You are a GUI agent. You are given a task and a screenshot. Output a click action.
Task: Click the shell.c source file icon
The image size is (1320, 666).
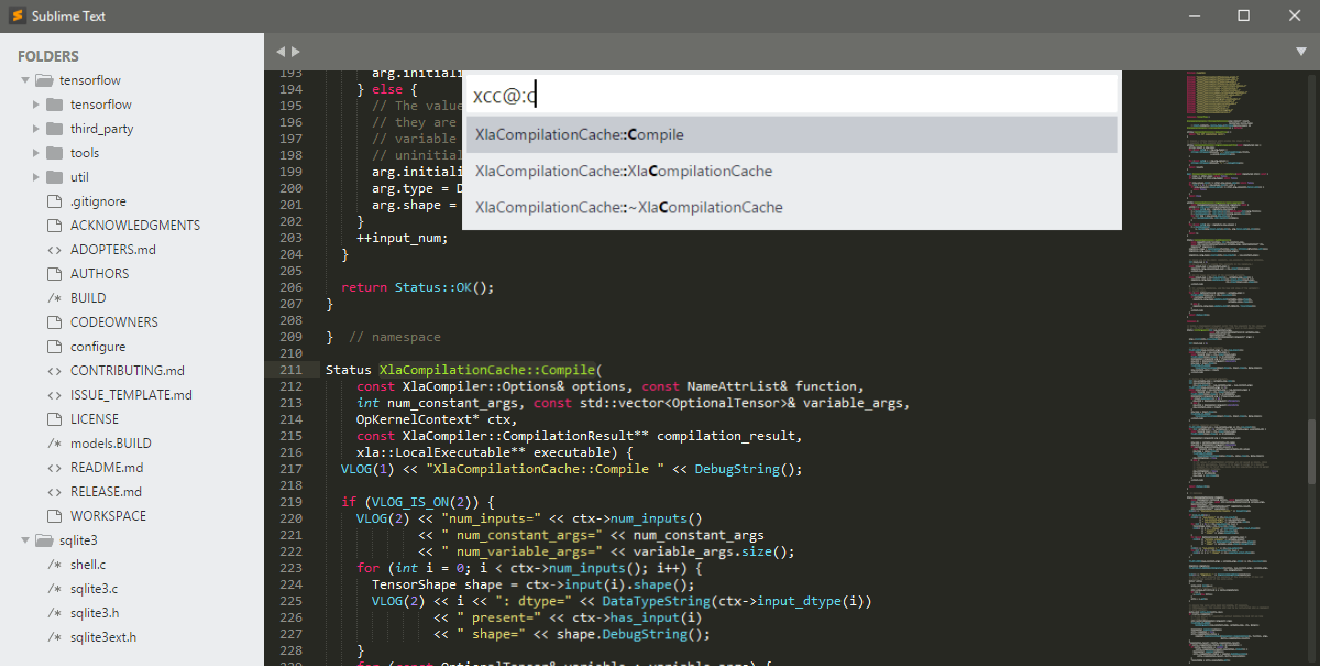(55, 564)
